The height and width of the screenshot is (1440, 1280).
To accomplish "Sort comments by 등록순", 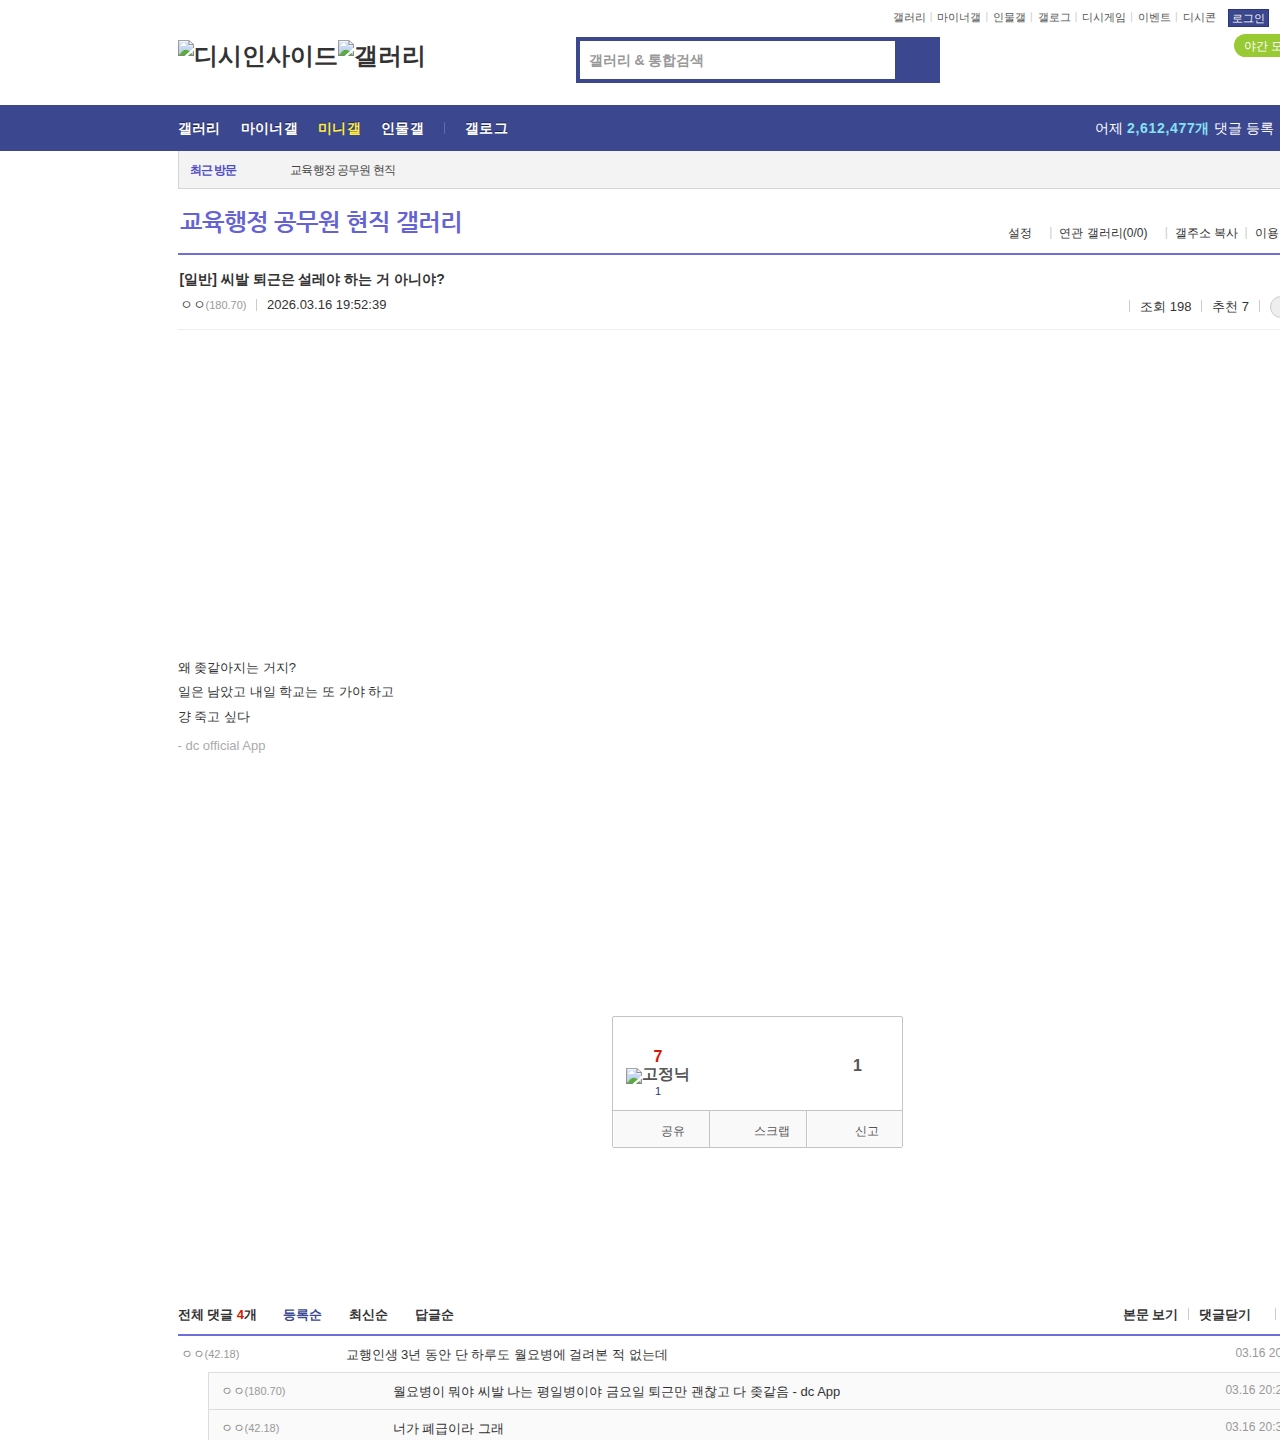I will click(302, 1315).
